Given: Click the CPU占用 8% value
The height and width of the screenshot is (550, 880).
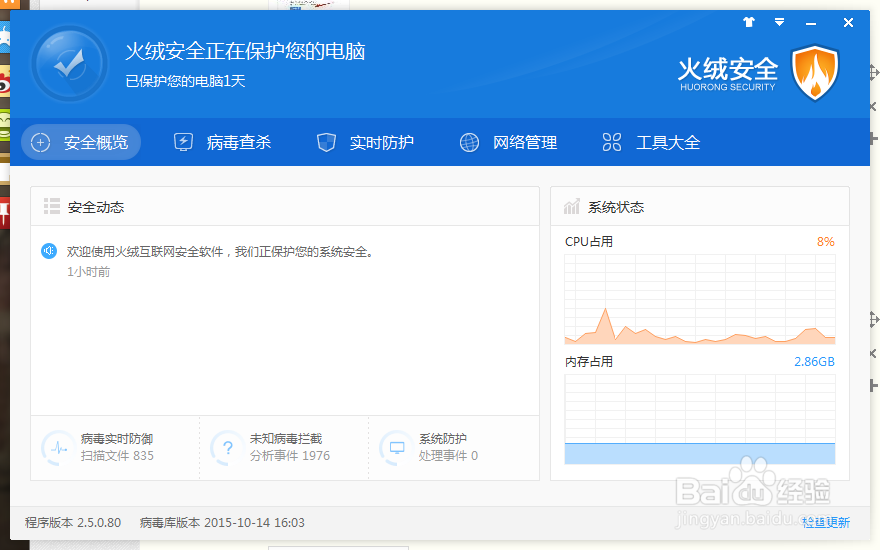Looking at the screenshot, I should pos(826,242).
